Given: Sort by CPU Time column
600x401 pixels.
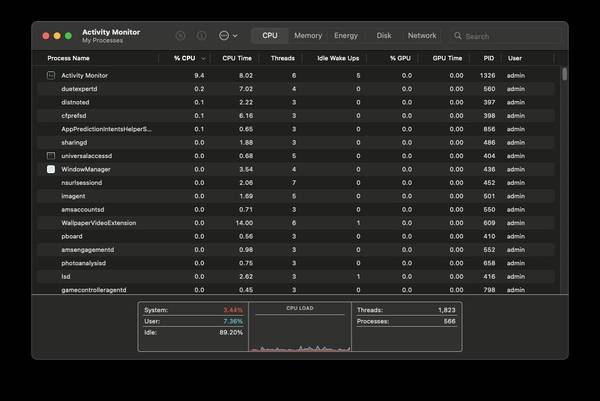Looking at the screenshot, I should click(237, 58).
